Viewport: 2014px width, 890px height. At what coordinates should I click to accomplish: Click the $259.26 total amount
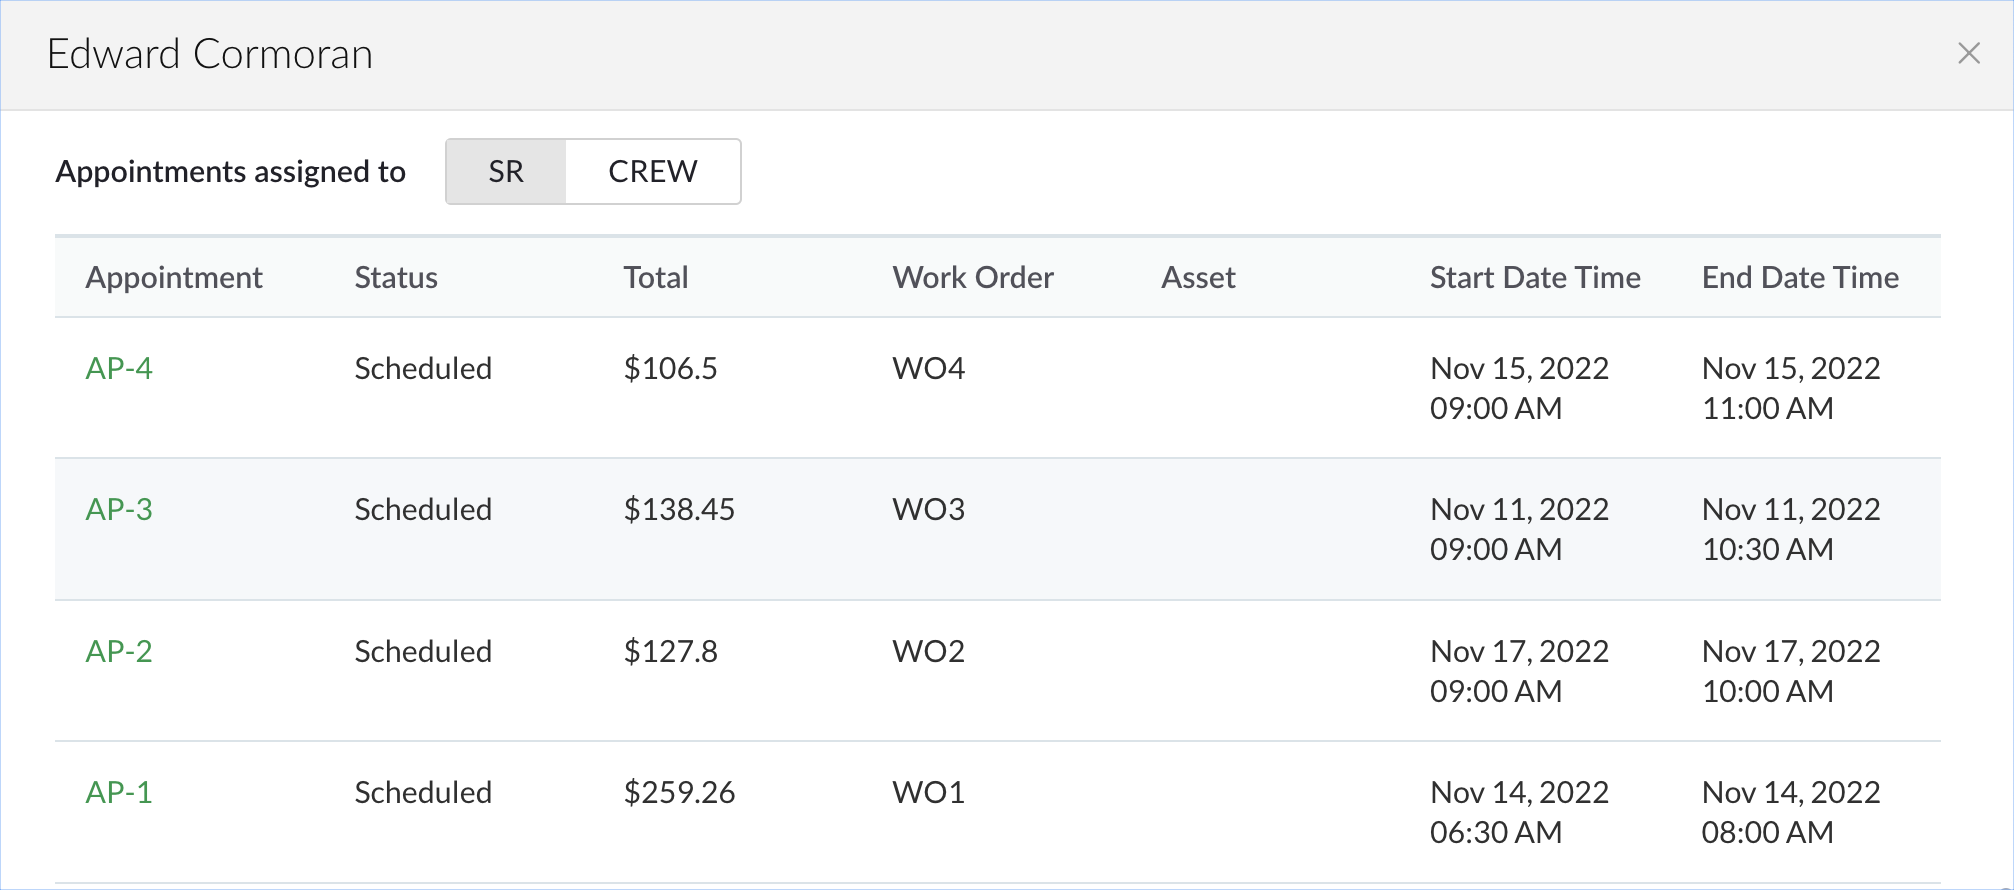coord(679,793)
